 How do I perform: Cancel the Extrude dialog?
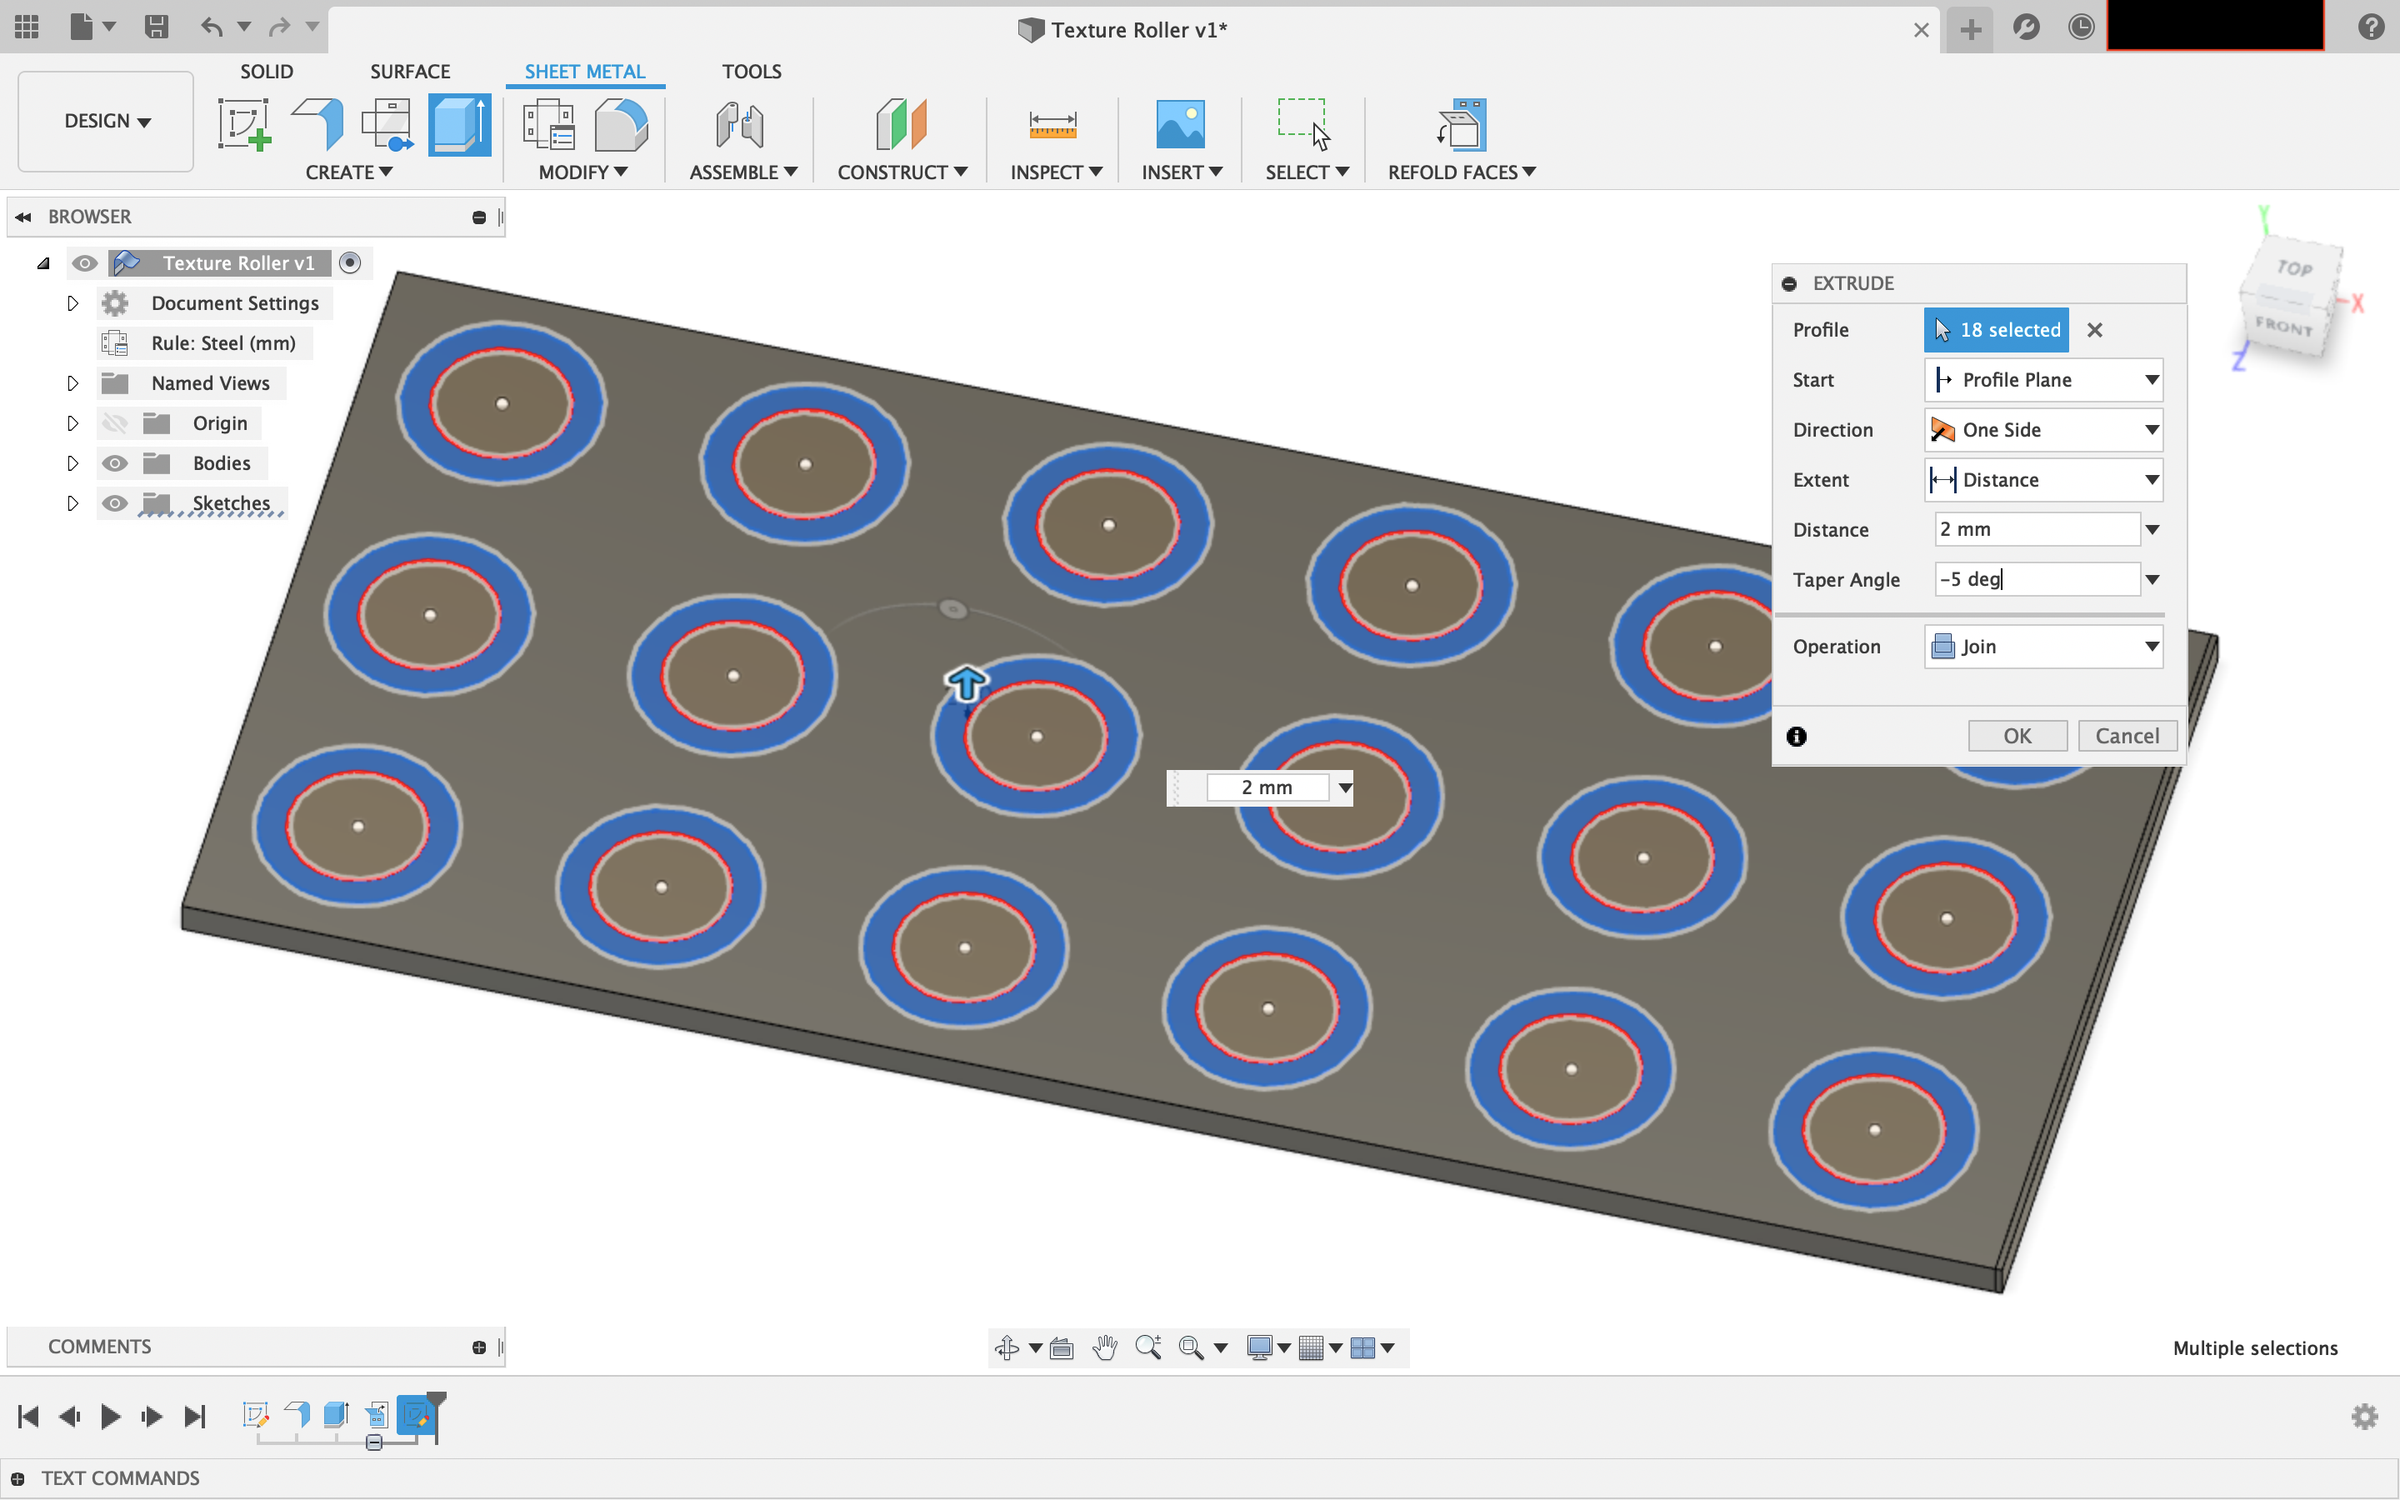click(x=2127, y=735)
